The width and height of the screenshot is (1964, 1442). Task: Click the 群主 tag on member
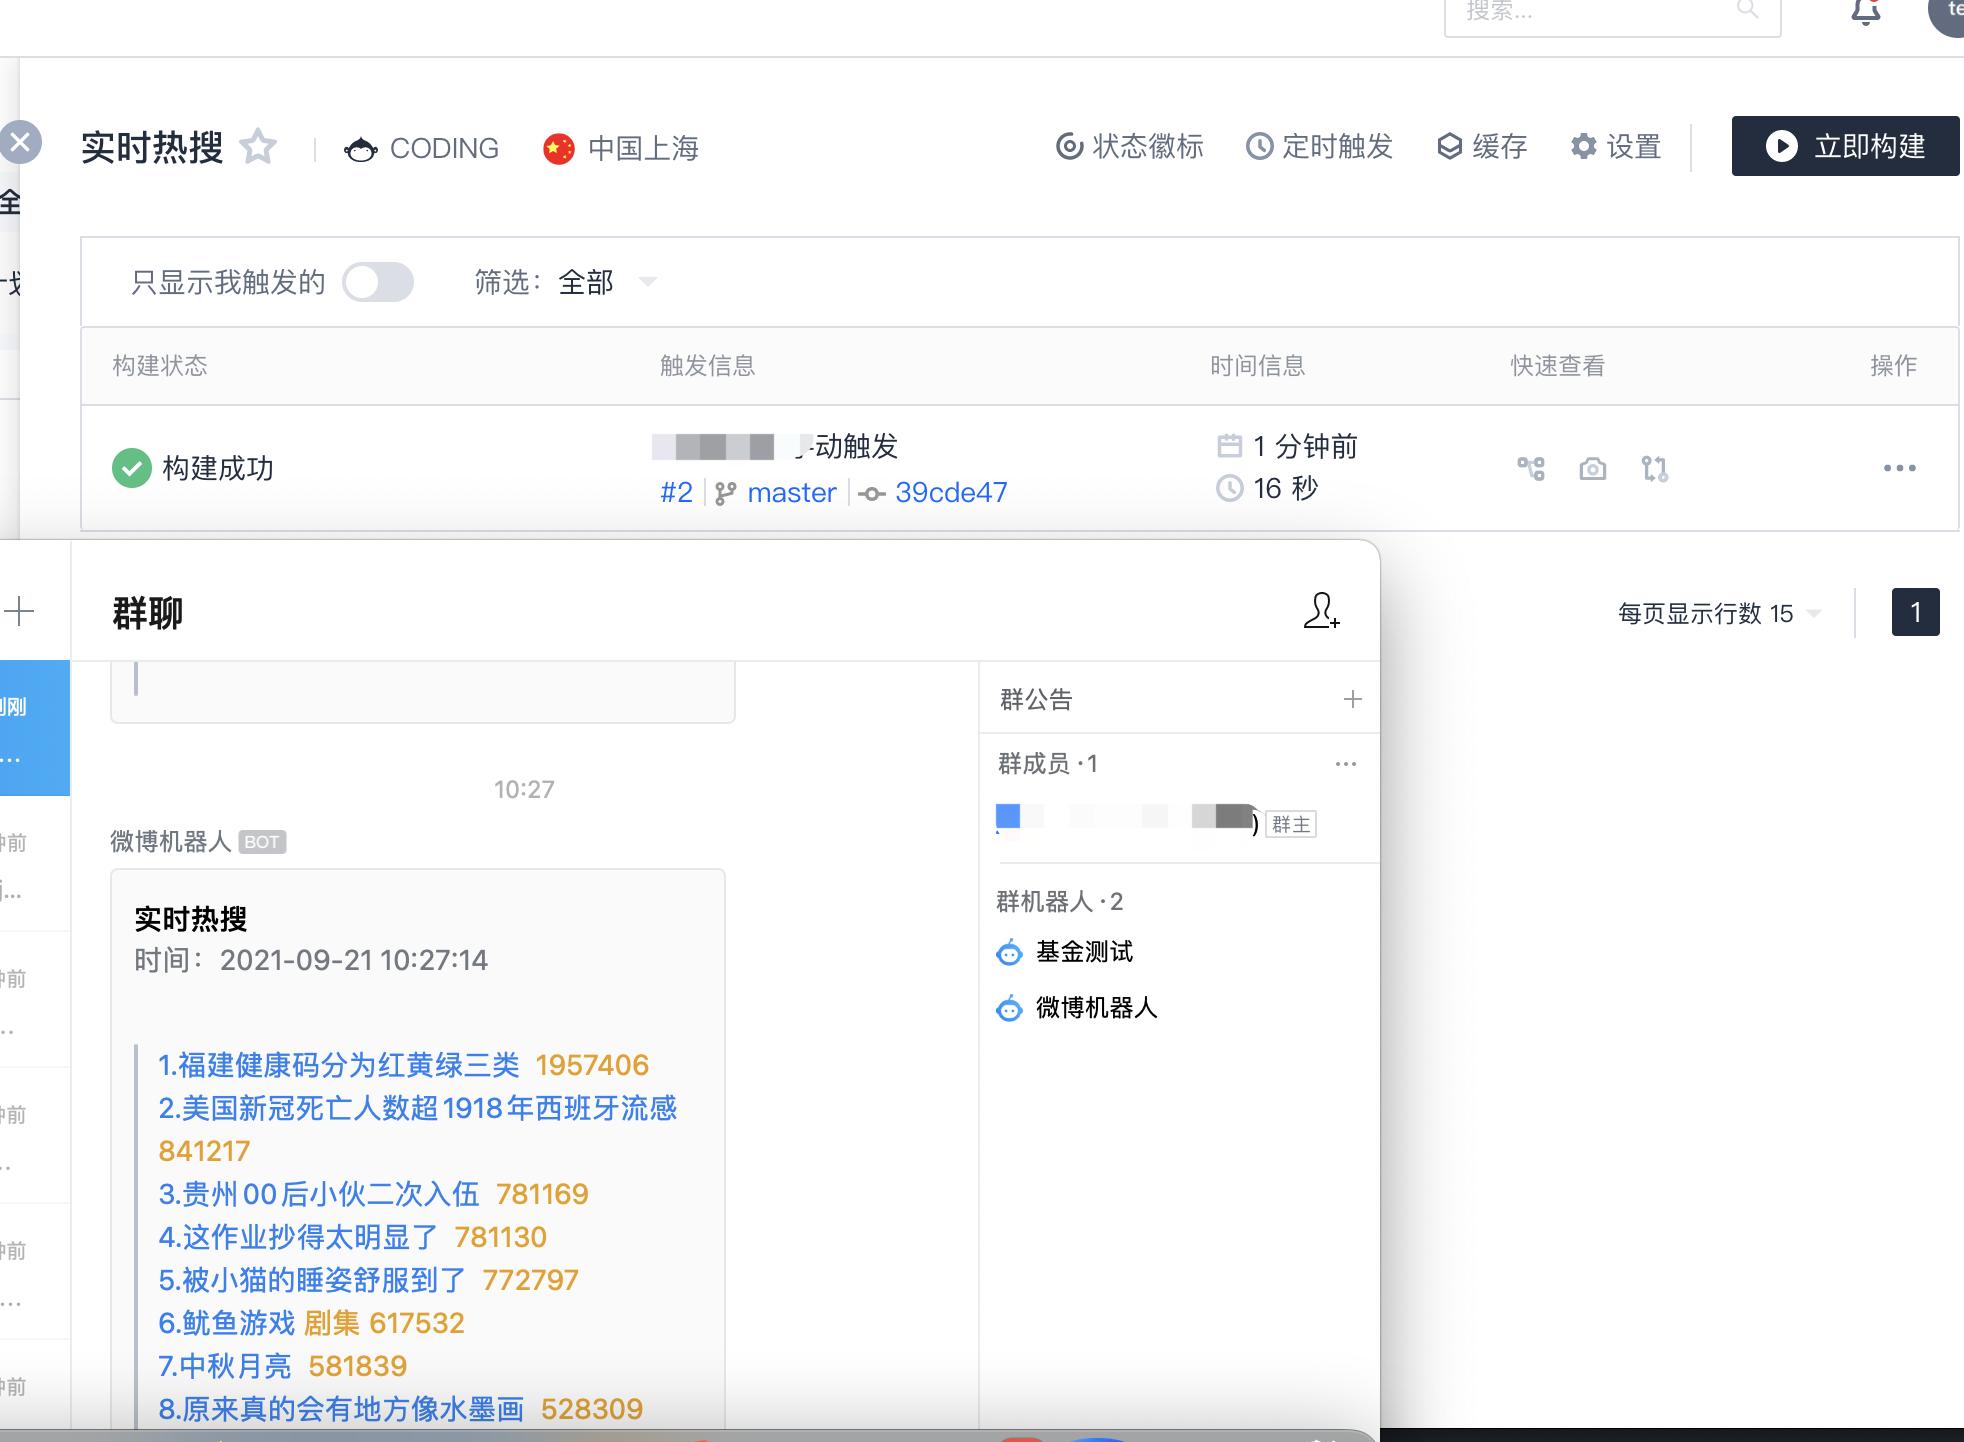pos(1291,824)
